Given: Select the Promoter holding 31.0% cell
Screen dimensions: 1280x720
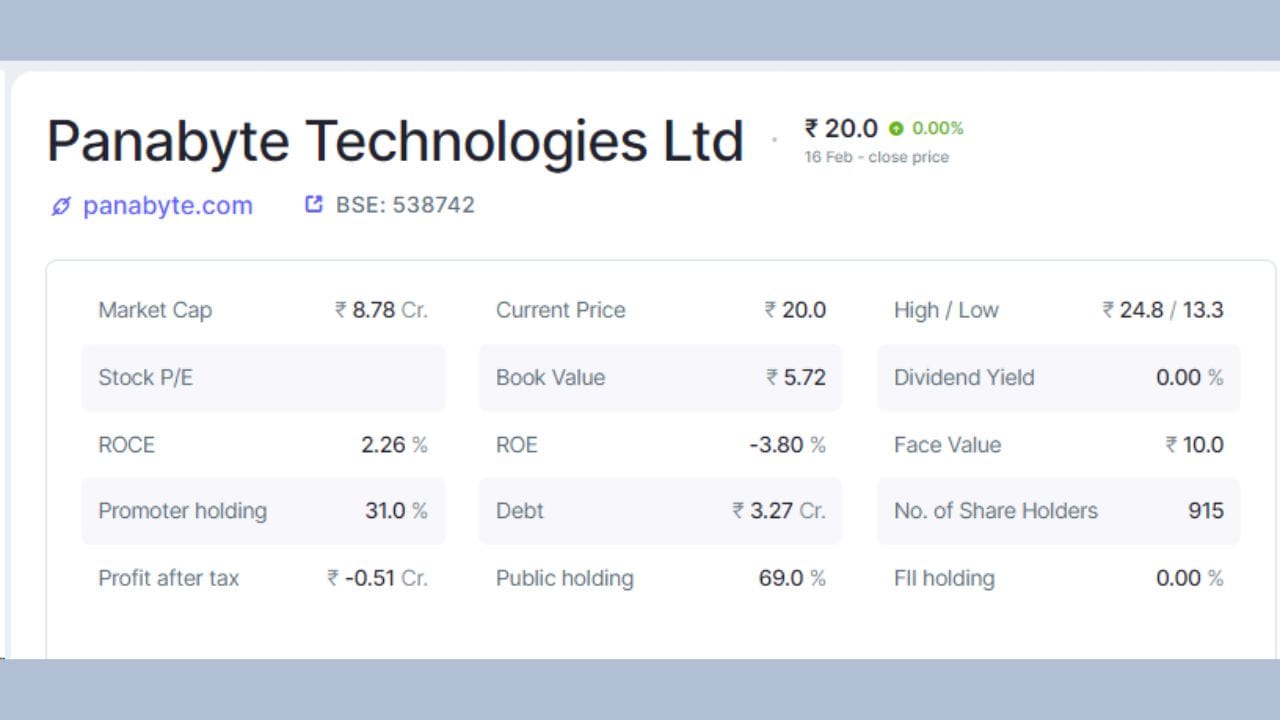Looking at the screenshot, I should pos(264,511).
